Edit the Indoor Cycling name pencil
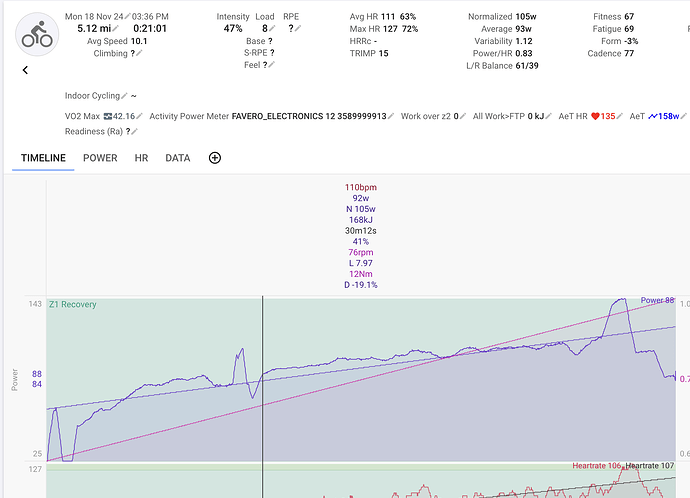This screenshot has height=498, width=690. (x=125, y=95)
